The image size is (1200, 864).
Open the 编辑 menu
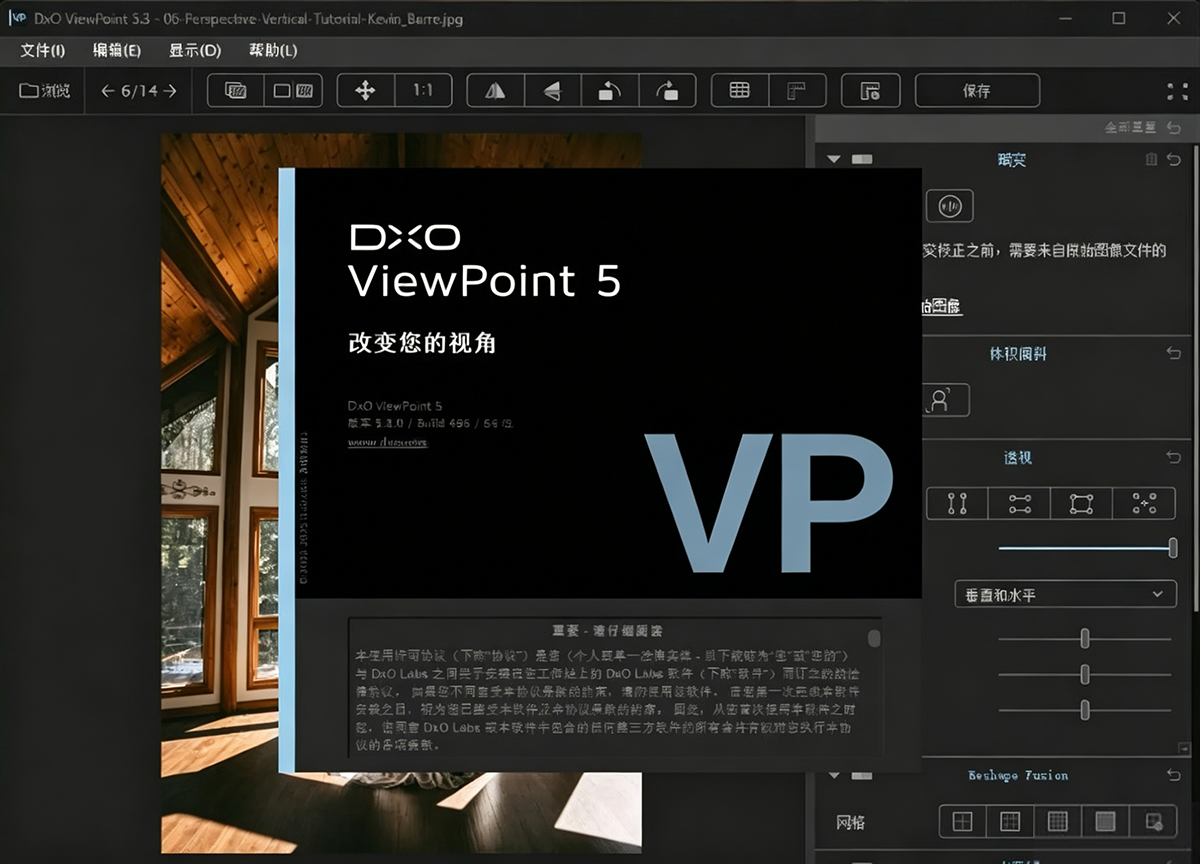coord(117,50)
